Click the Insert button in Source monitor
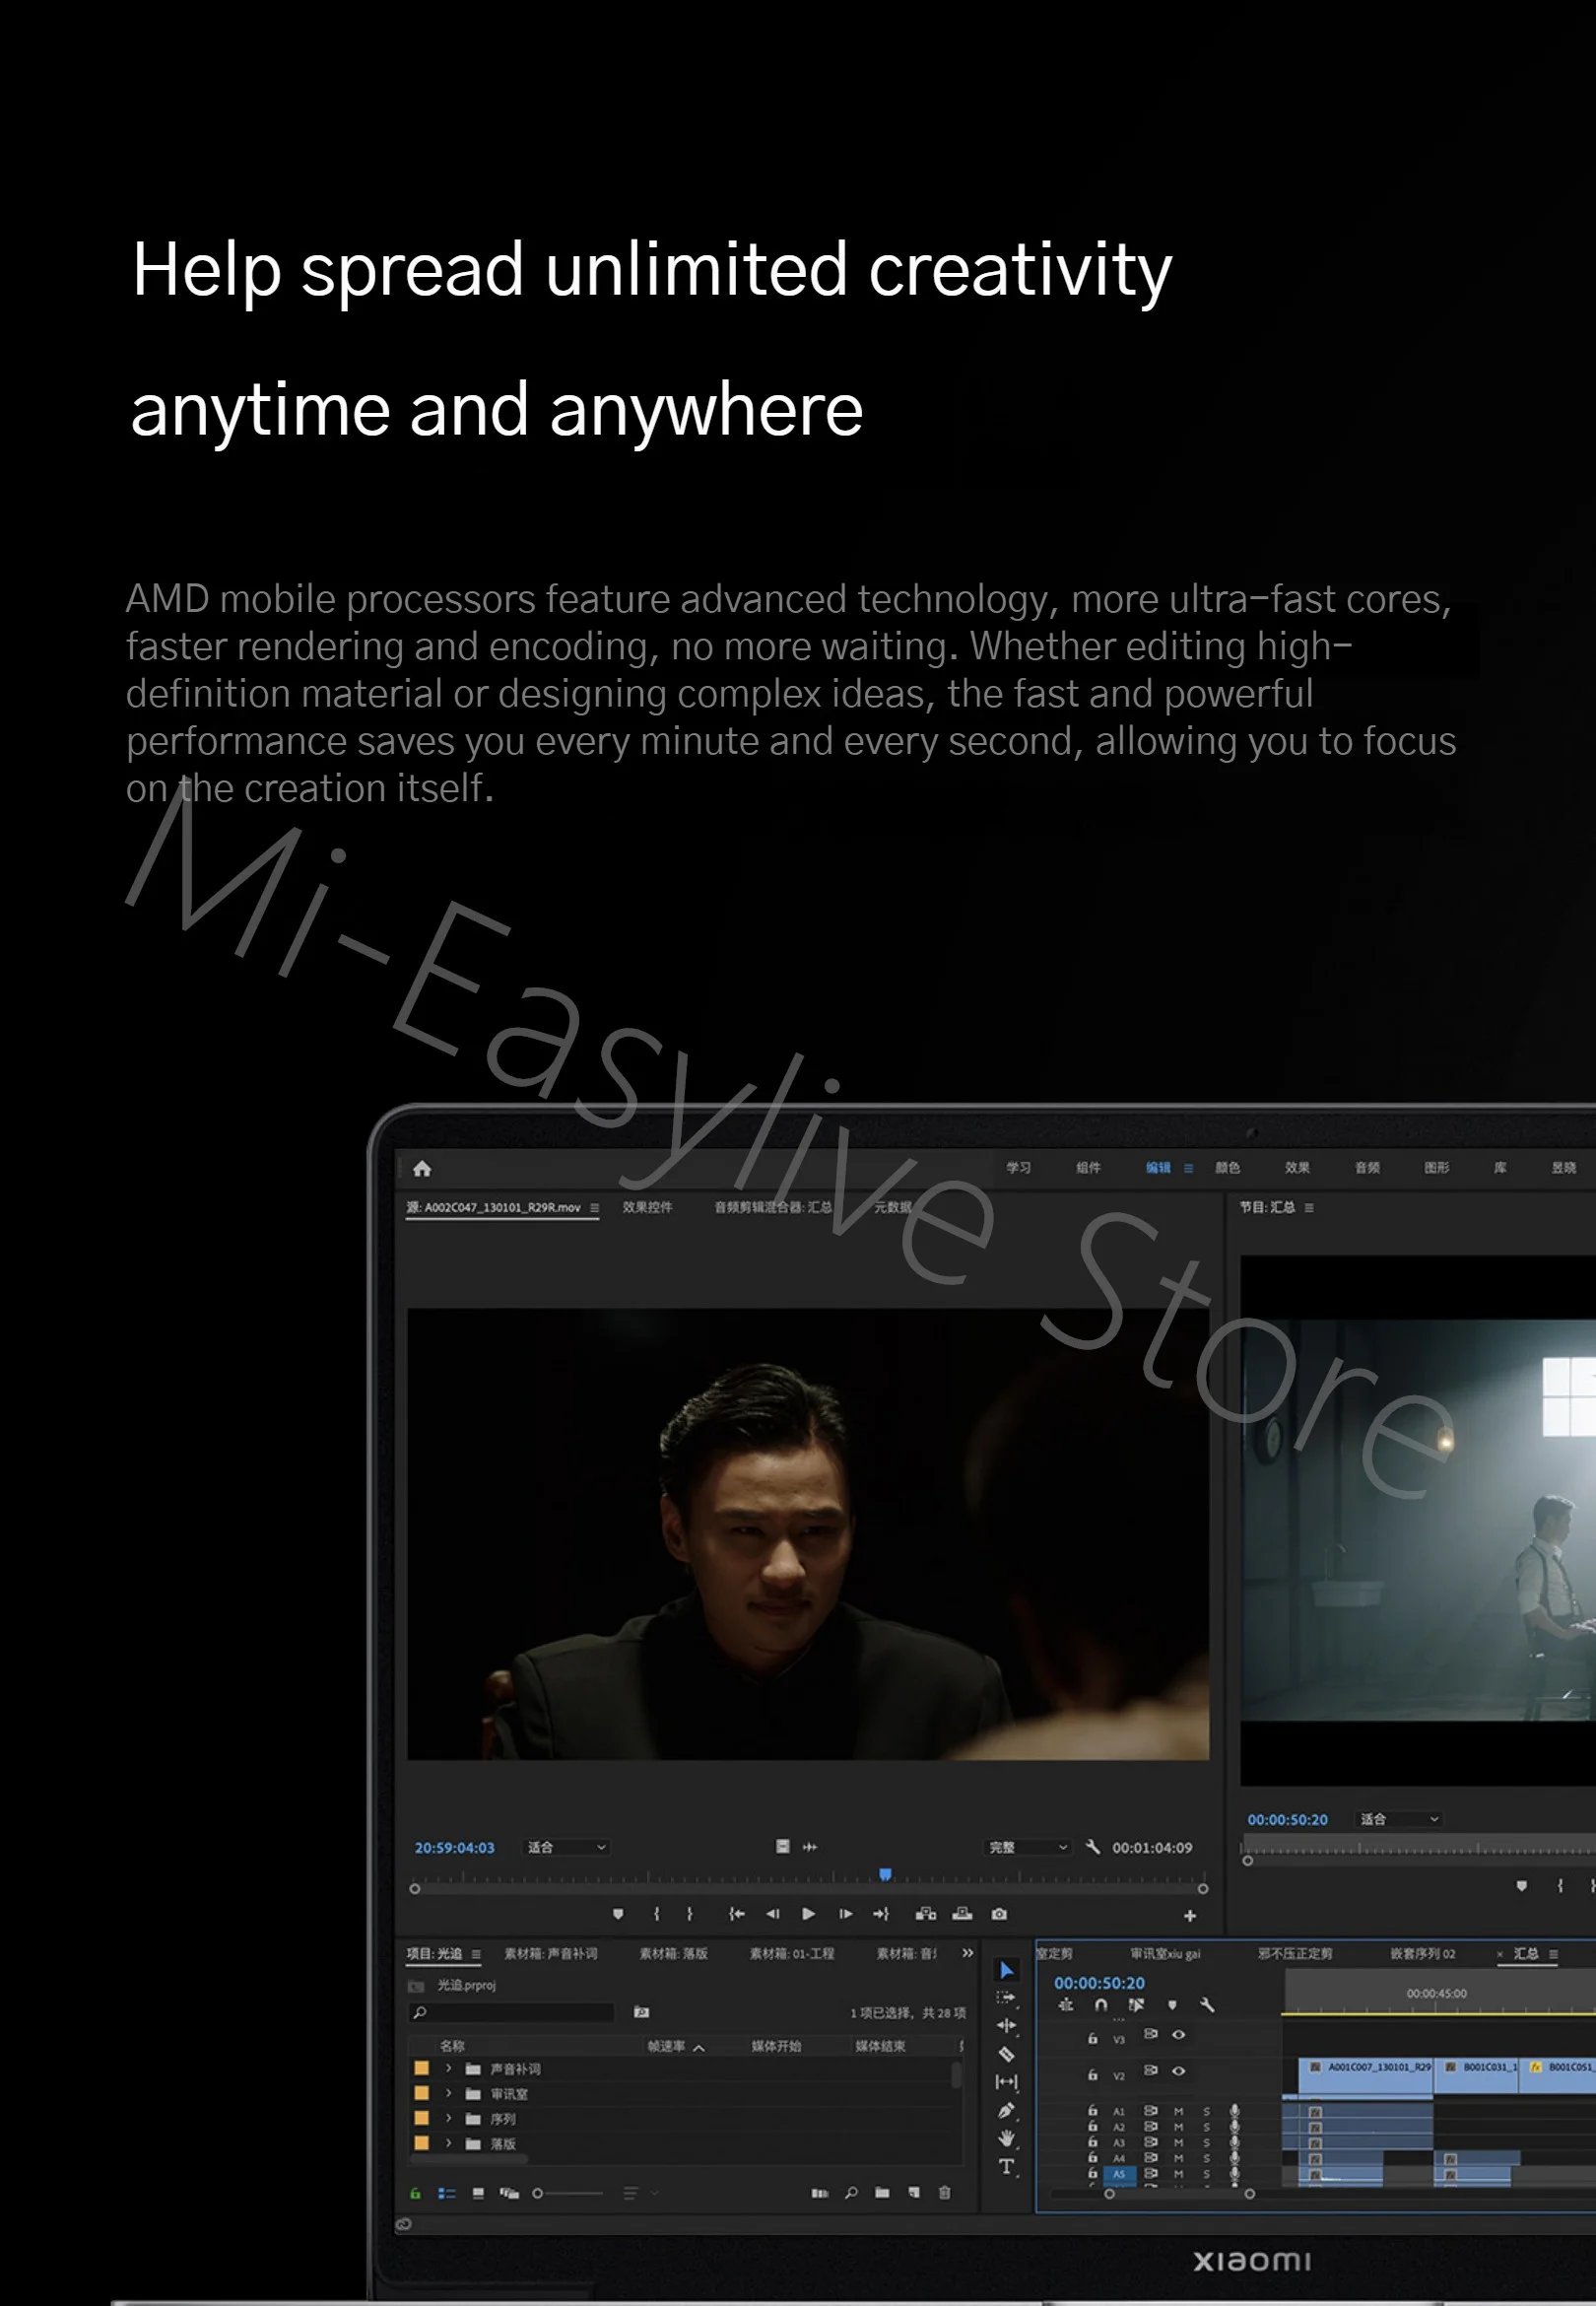 point(926,1914)
